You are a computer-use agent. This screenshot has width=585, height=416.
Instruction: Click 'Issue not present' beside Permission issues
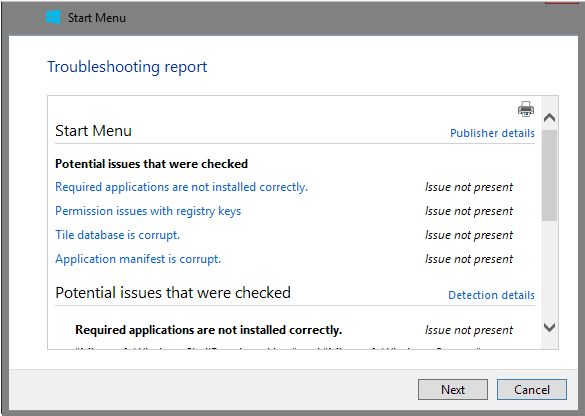click(x=469, y=211)
